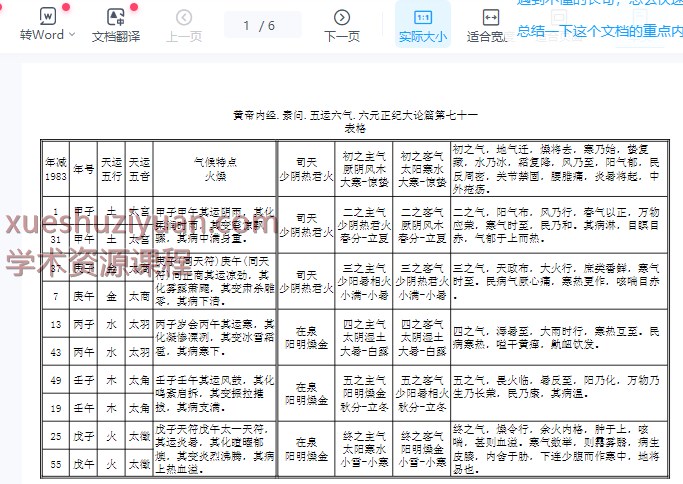Click the 转Word conversion icon

click(x=47, y=17)
